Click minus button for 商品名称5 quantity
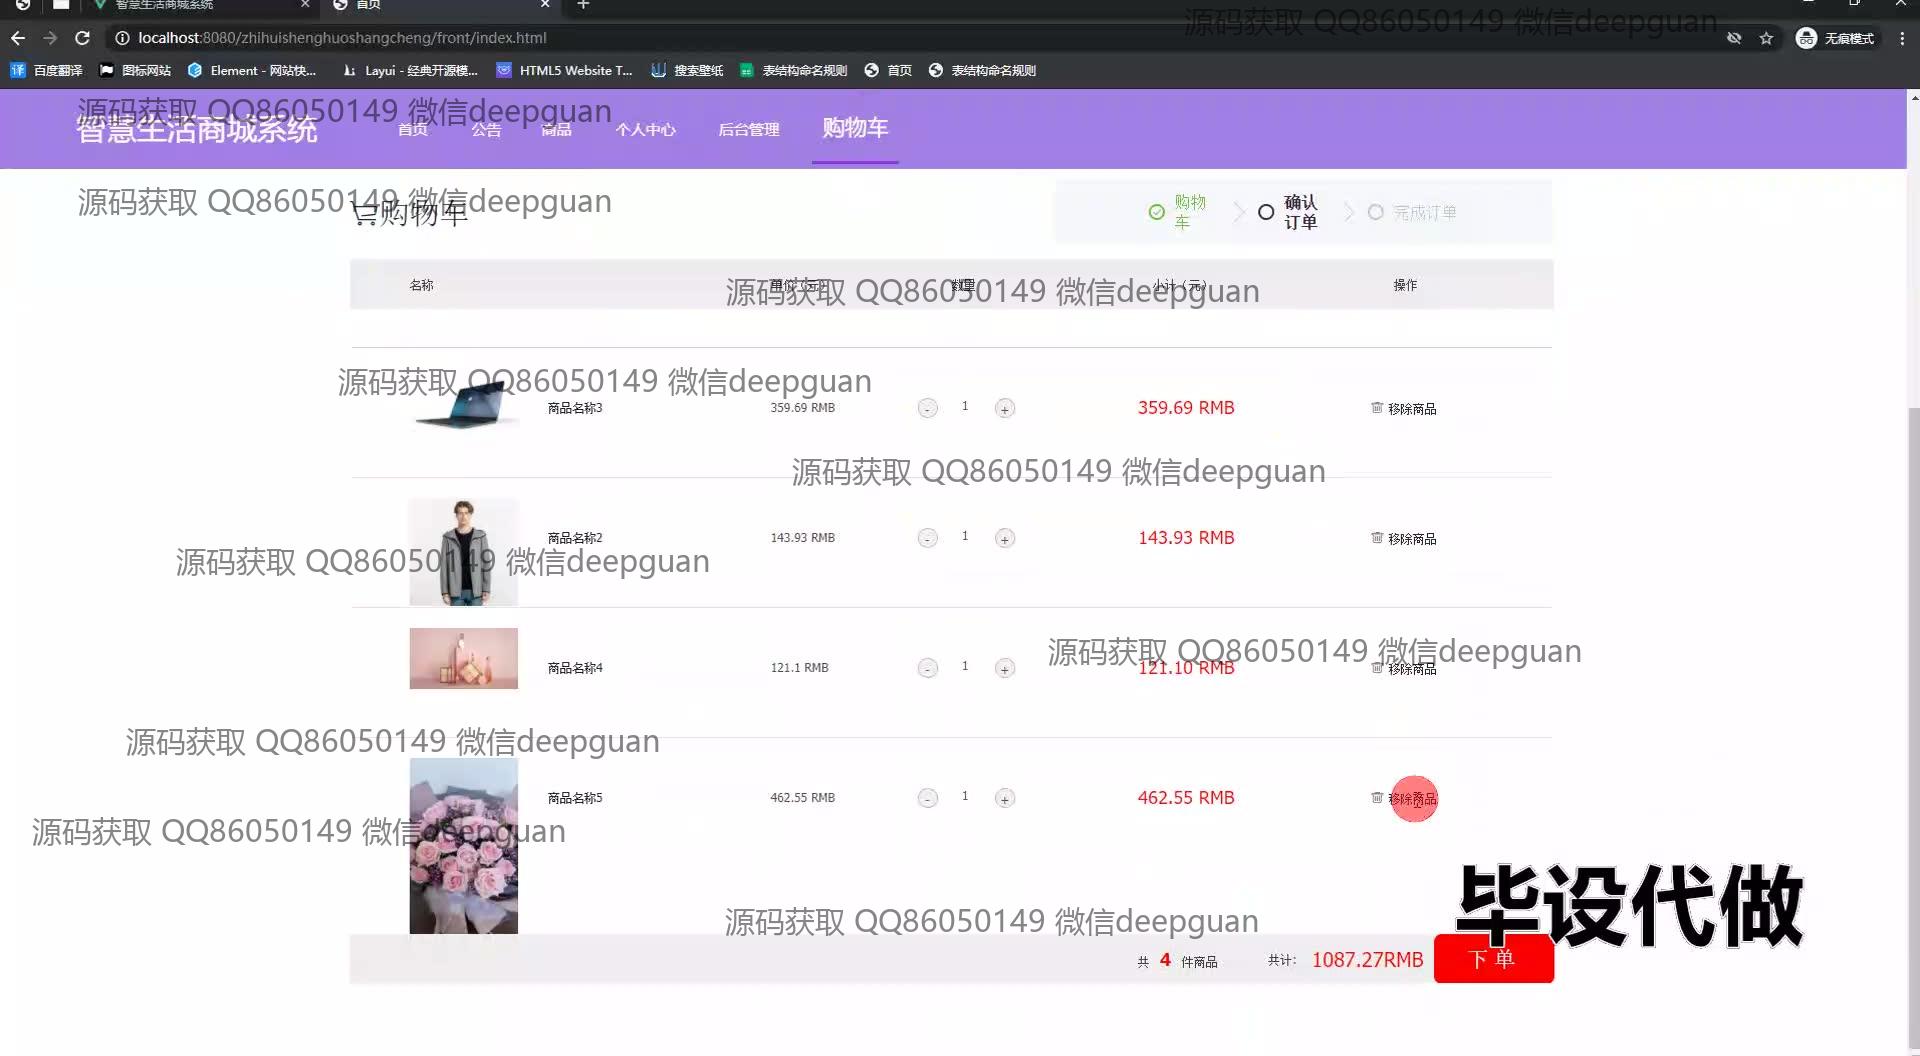This screenshot has height=1056, width=1920. [x=927, y=798]
